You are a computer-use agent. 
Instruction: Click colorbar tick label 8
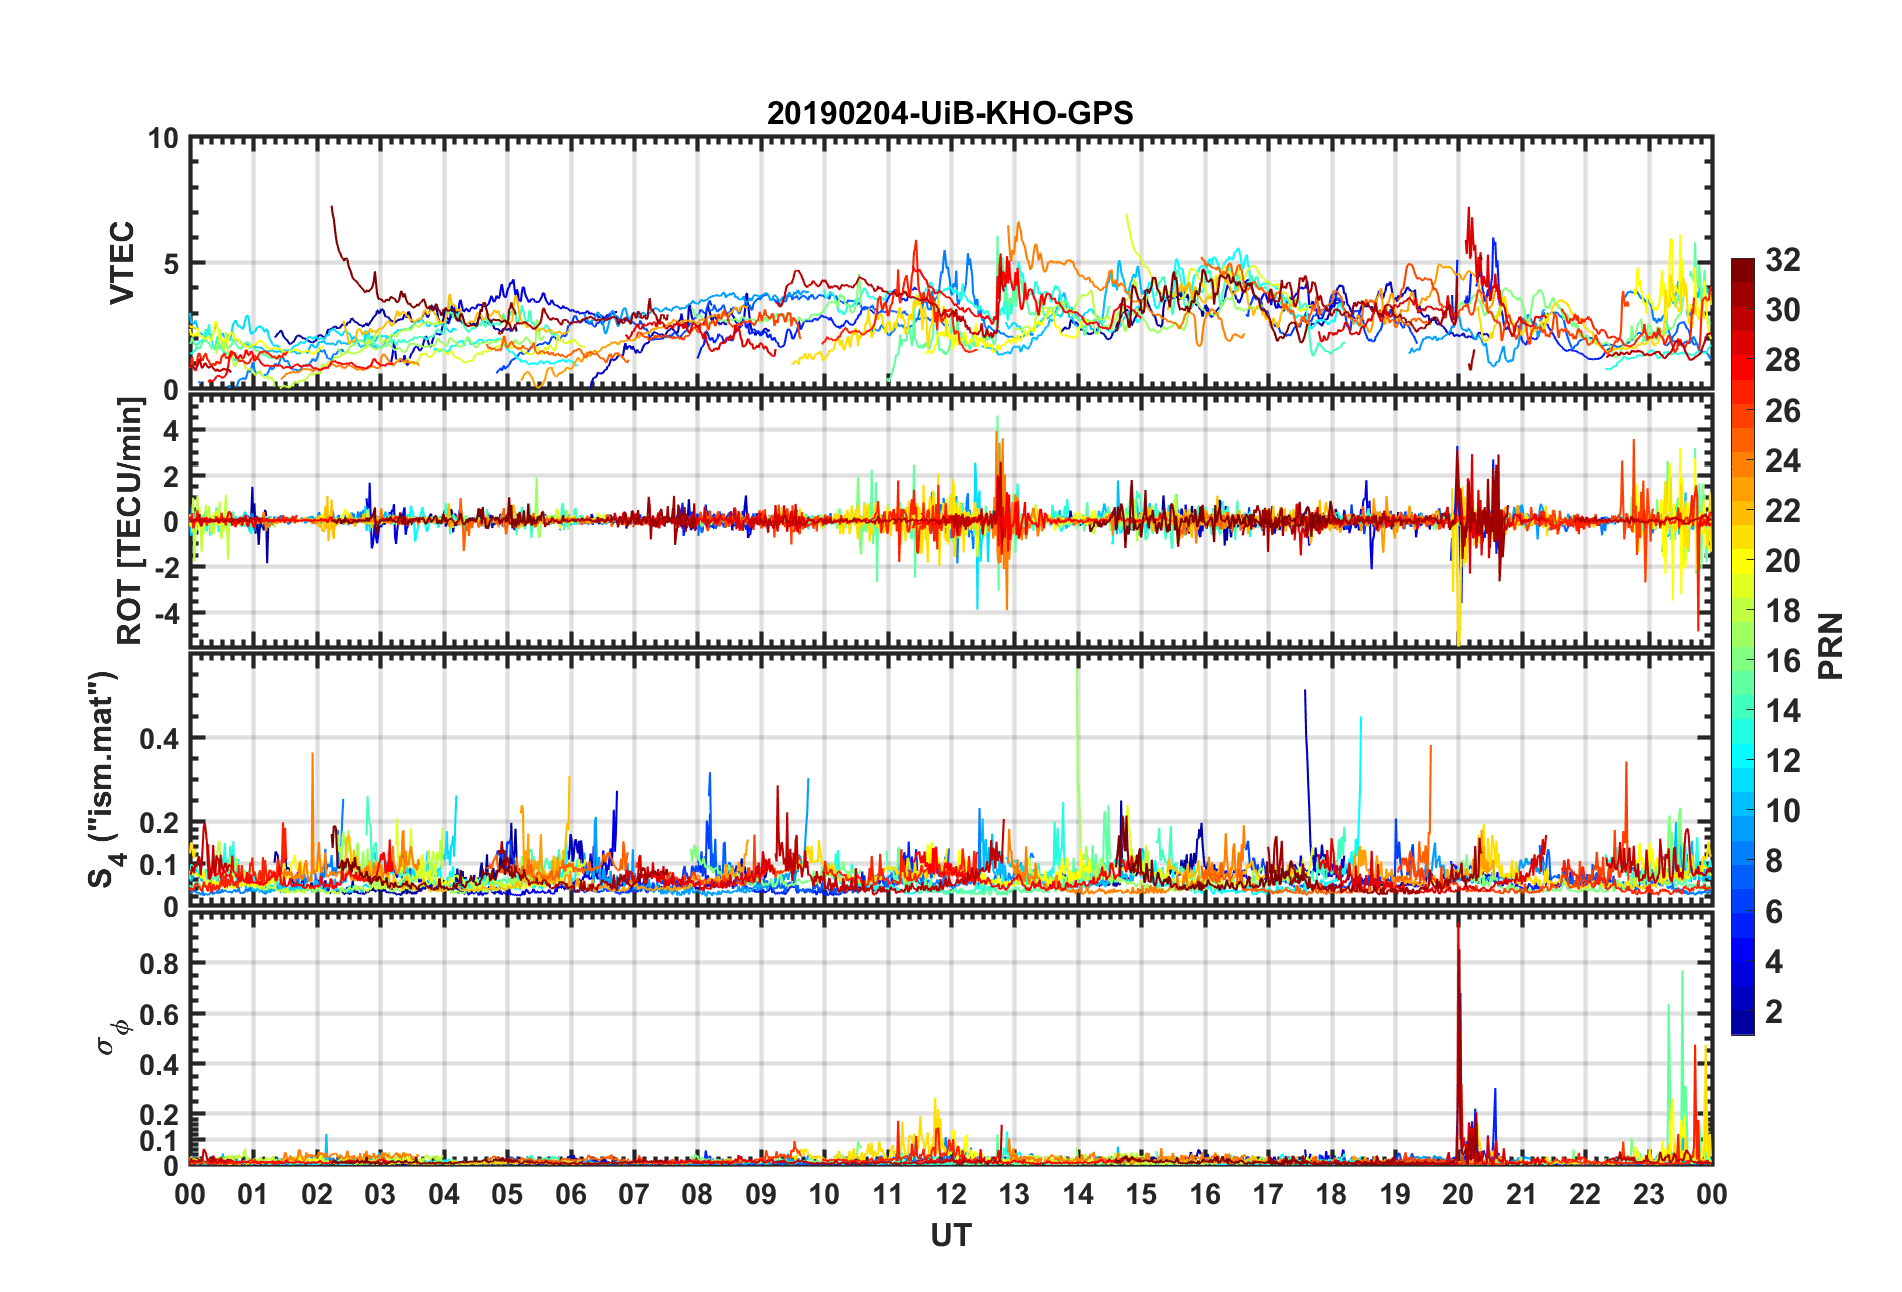point(1774,861)
